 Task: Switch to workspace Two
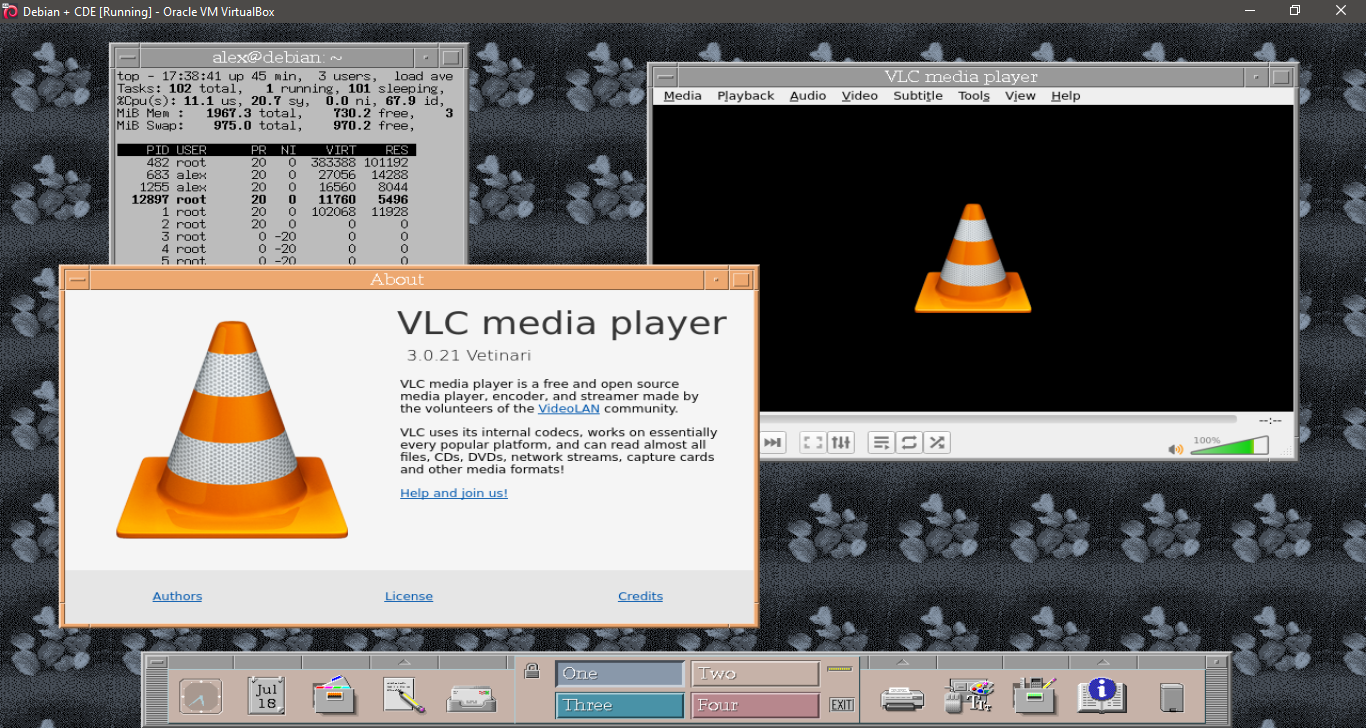coord(754,674)
